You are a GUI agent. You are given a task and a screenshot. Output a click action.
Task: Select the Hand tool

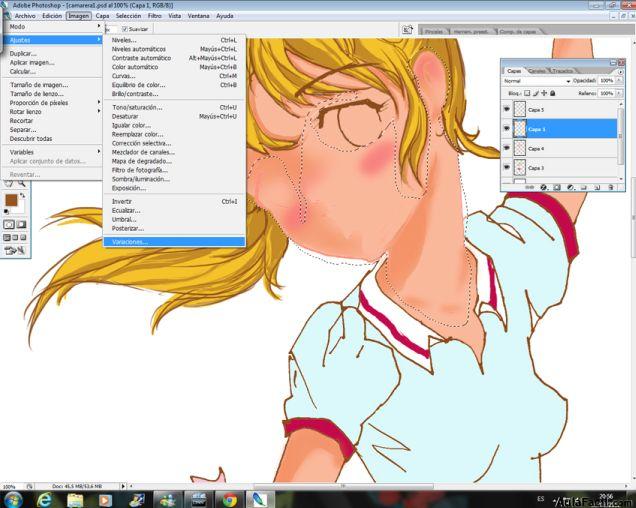[x=8, y=184]
